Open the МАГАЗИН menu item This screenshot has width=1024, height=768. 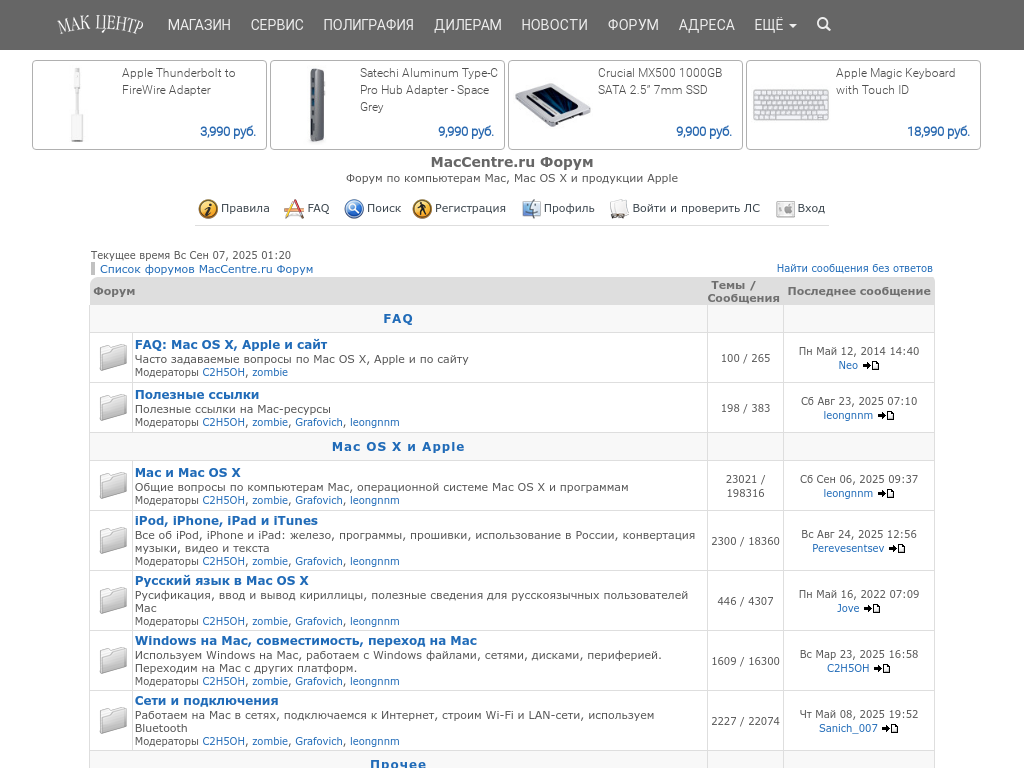[x=199, y=25]
